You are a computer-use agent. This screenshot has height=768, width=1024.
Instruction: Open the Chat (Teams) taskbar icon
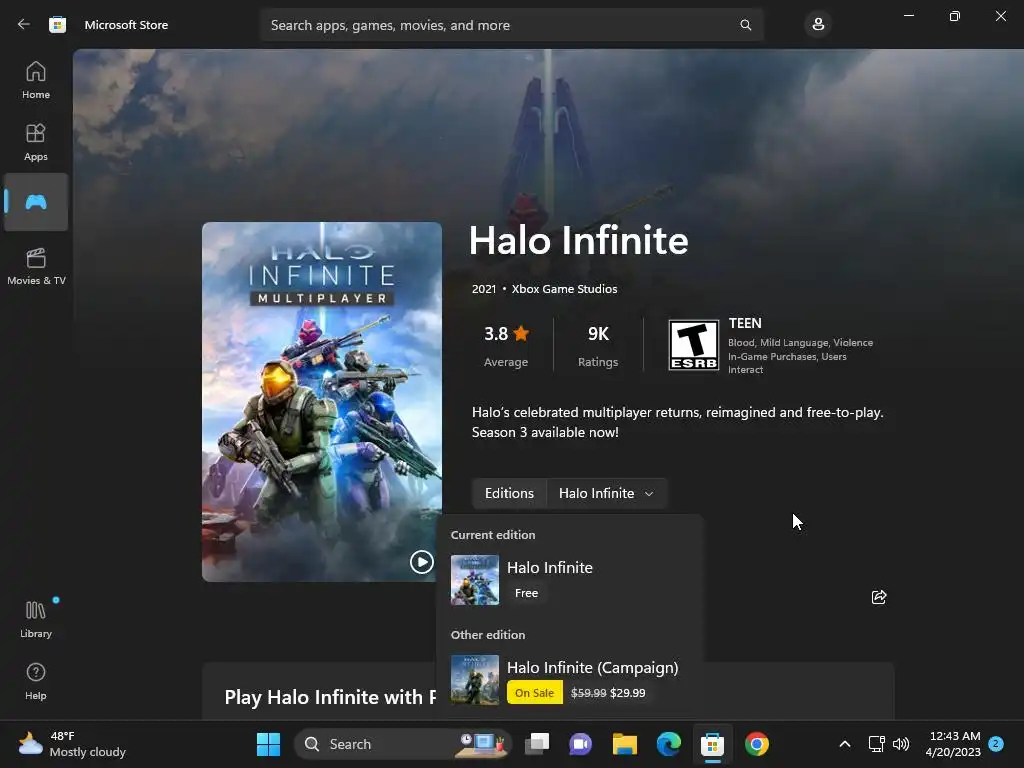[581, 744]
